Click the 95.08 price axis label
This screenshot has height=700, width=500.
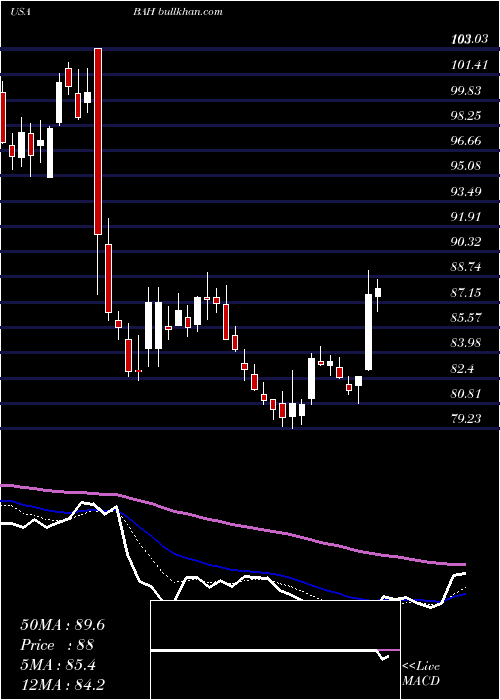(467, 166)
